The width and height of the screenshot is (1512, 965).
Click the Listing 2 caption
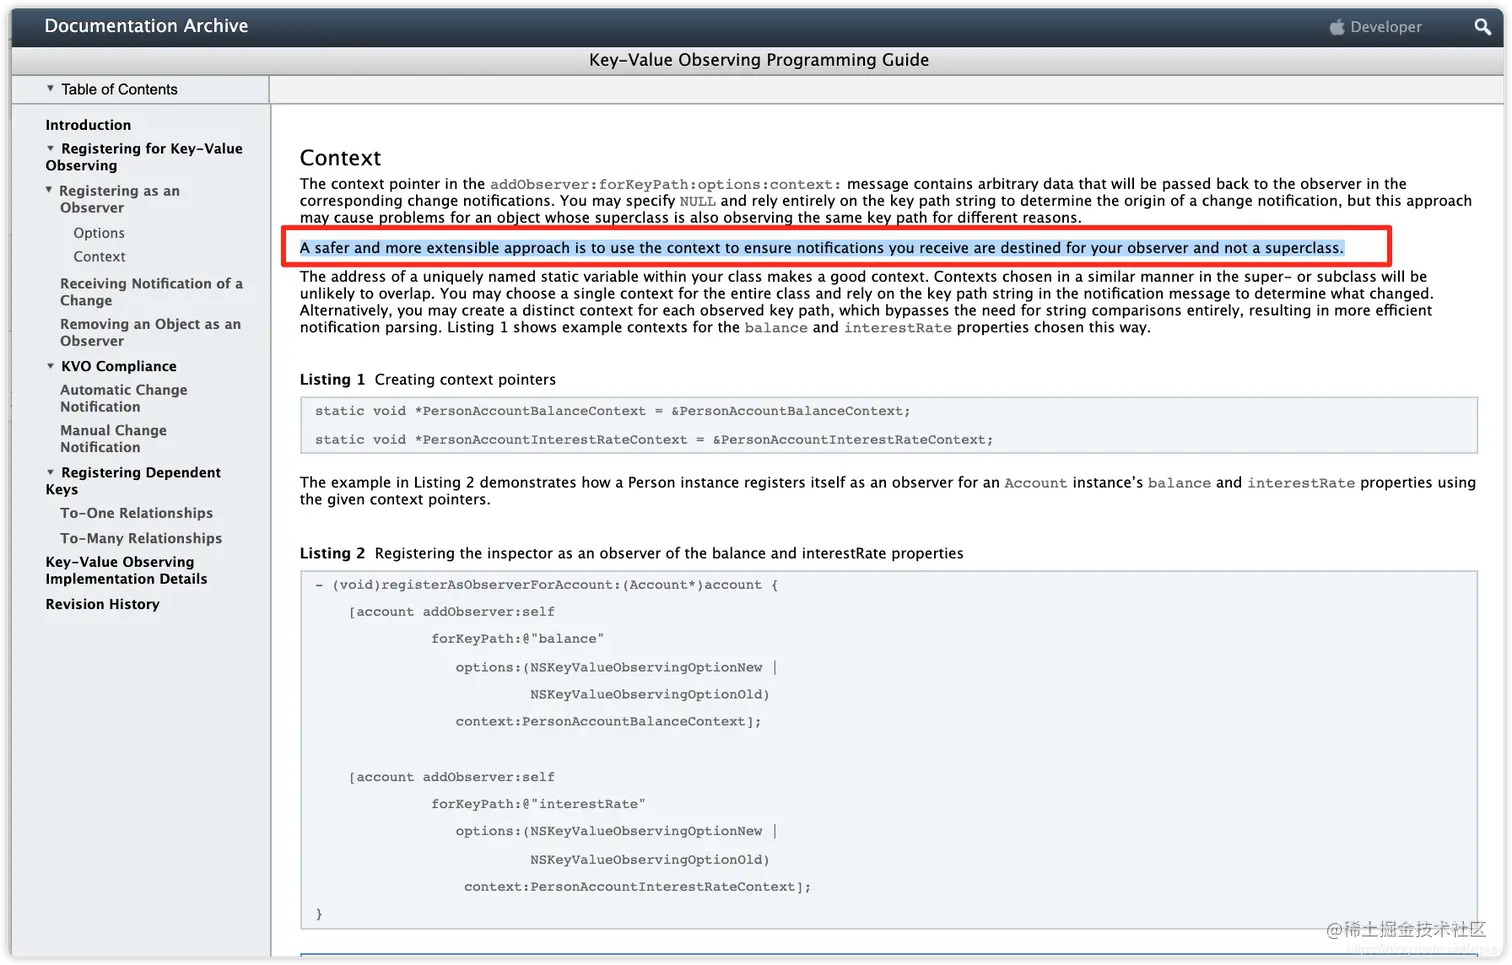tap(632, 554)
